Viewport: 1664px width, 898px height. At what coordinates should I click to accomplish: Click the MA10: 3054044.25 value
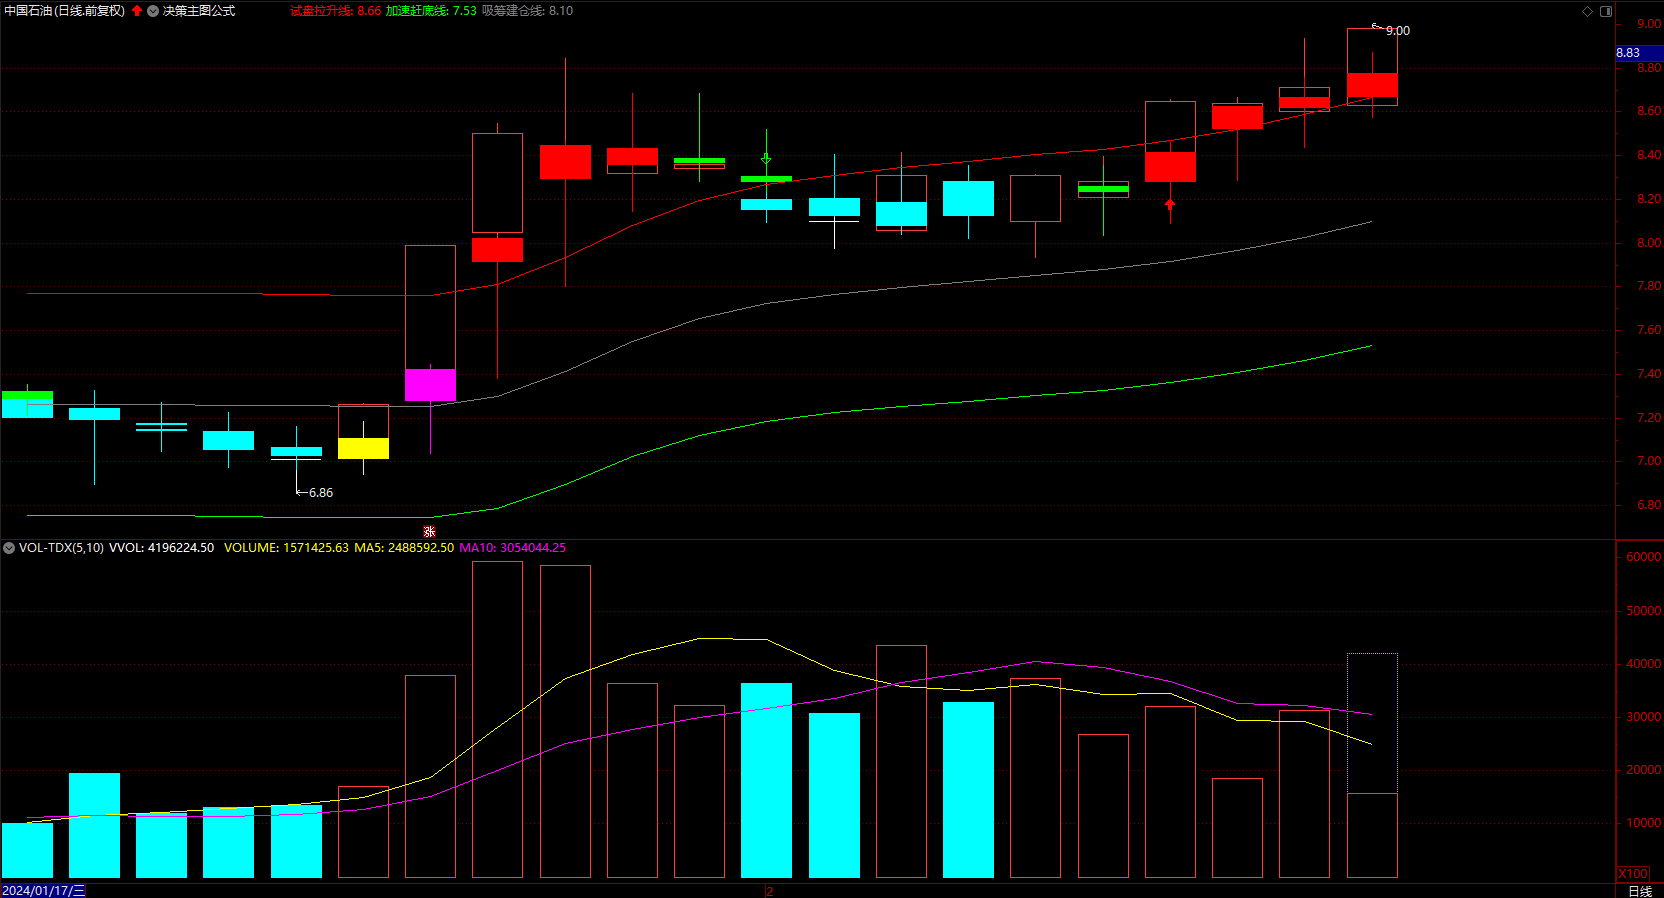point(512,548)
